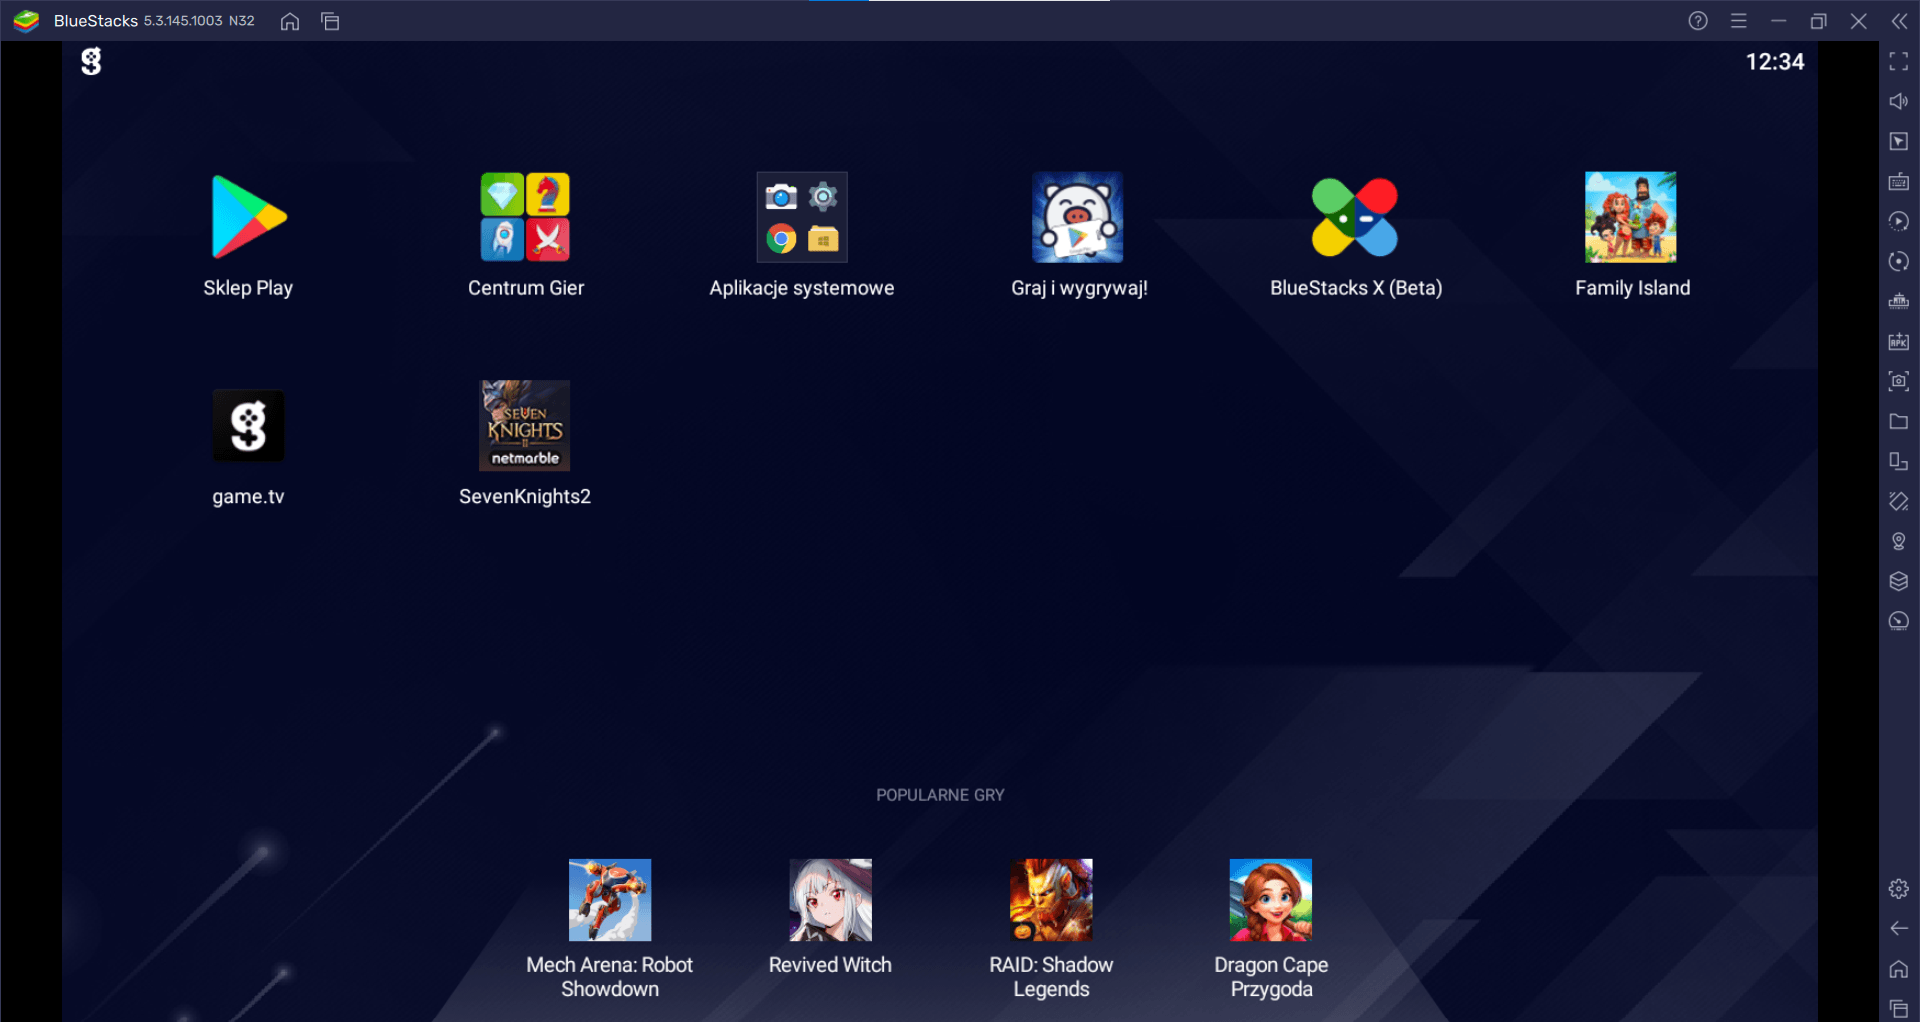This screenshot has height=1022, width=1920.
Task: Go to home via title bar house icon
Action: (290, 21)
